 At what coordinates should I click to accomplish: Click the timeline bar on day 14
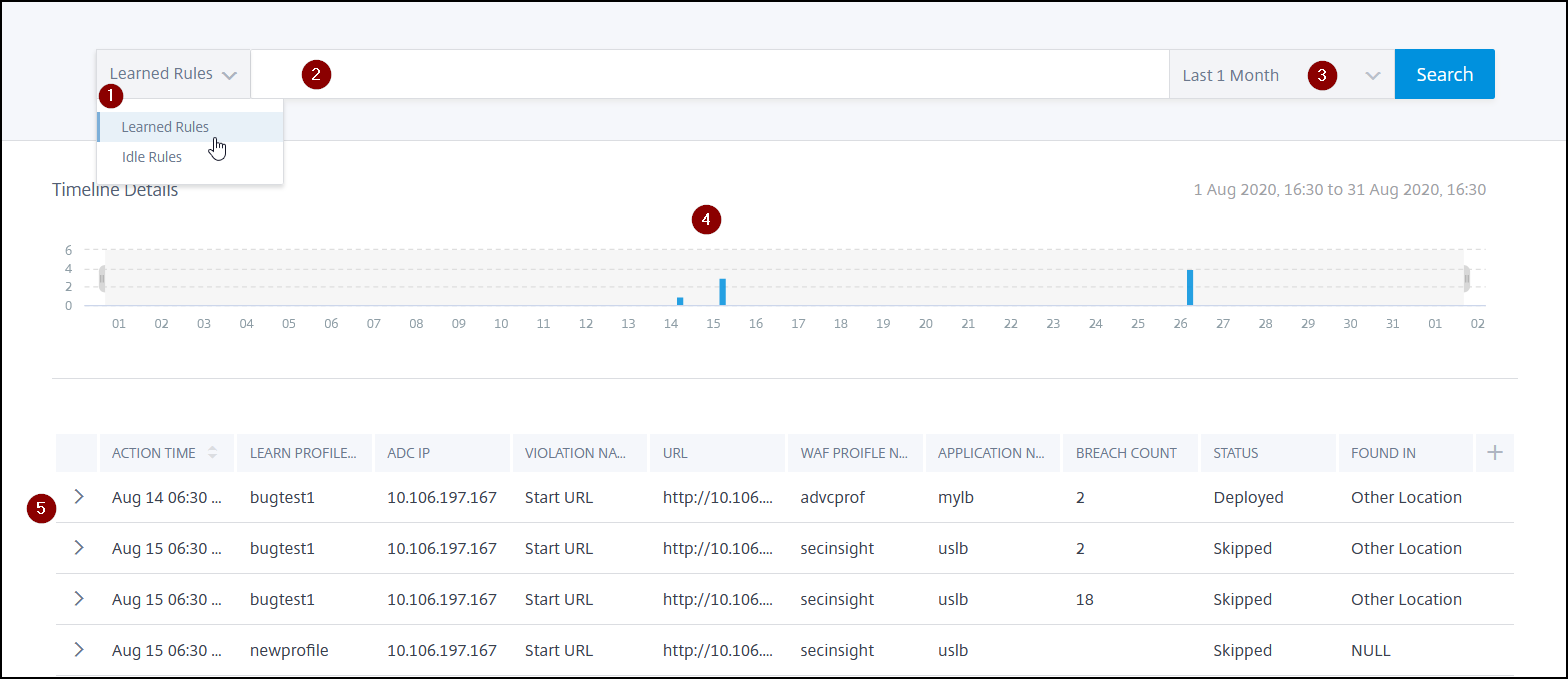pyautogui.click(x=680, y=301)
